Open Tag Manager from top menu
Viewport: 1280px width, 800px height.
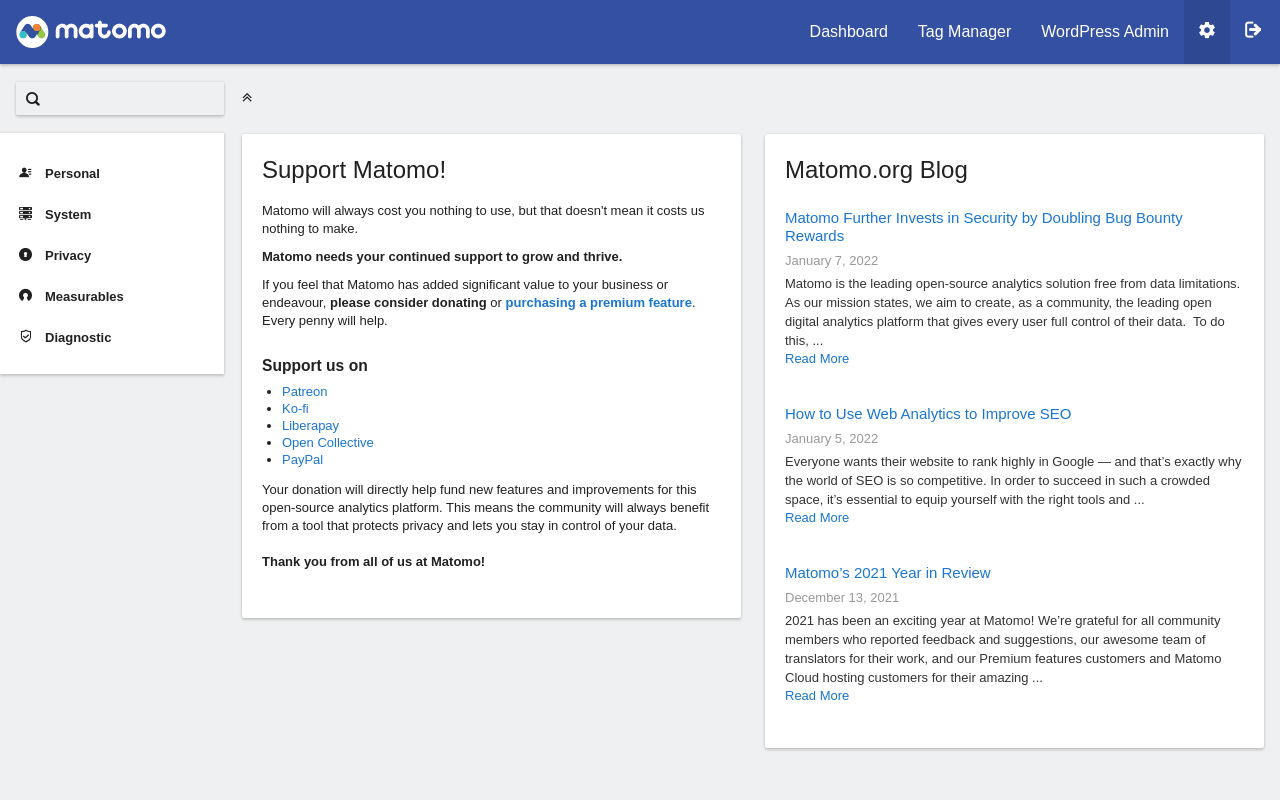point(964,32)
